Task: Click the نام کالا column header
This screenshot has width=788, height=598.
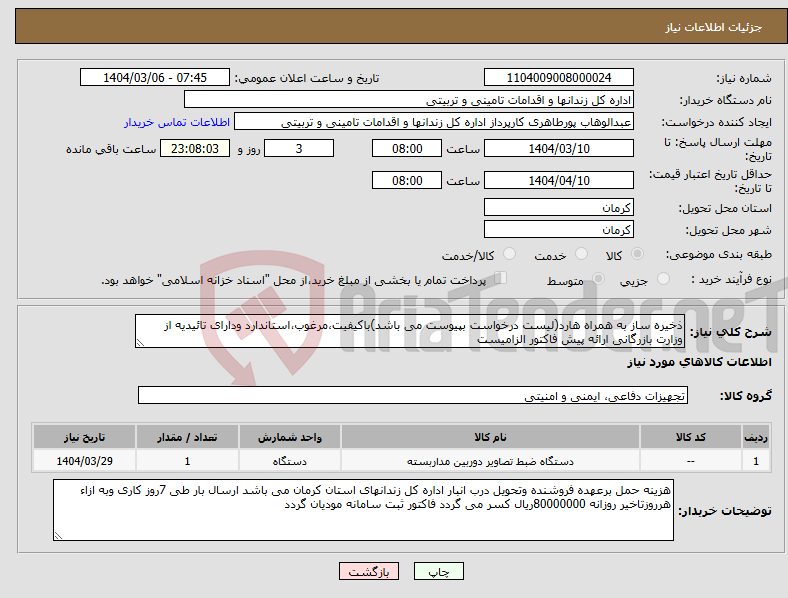Action: point(490,437)
